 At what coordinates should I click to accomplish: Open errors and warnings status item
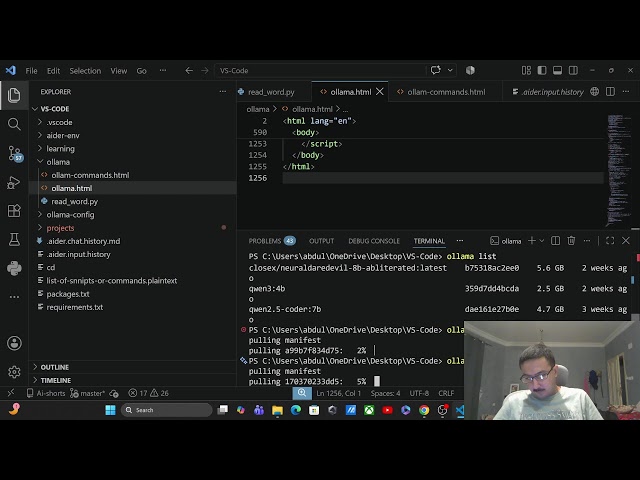tap(149, 393)
